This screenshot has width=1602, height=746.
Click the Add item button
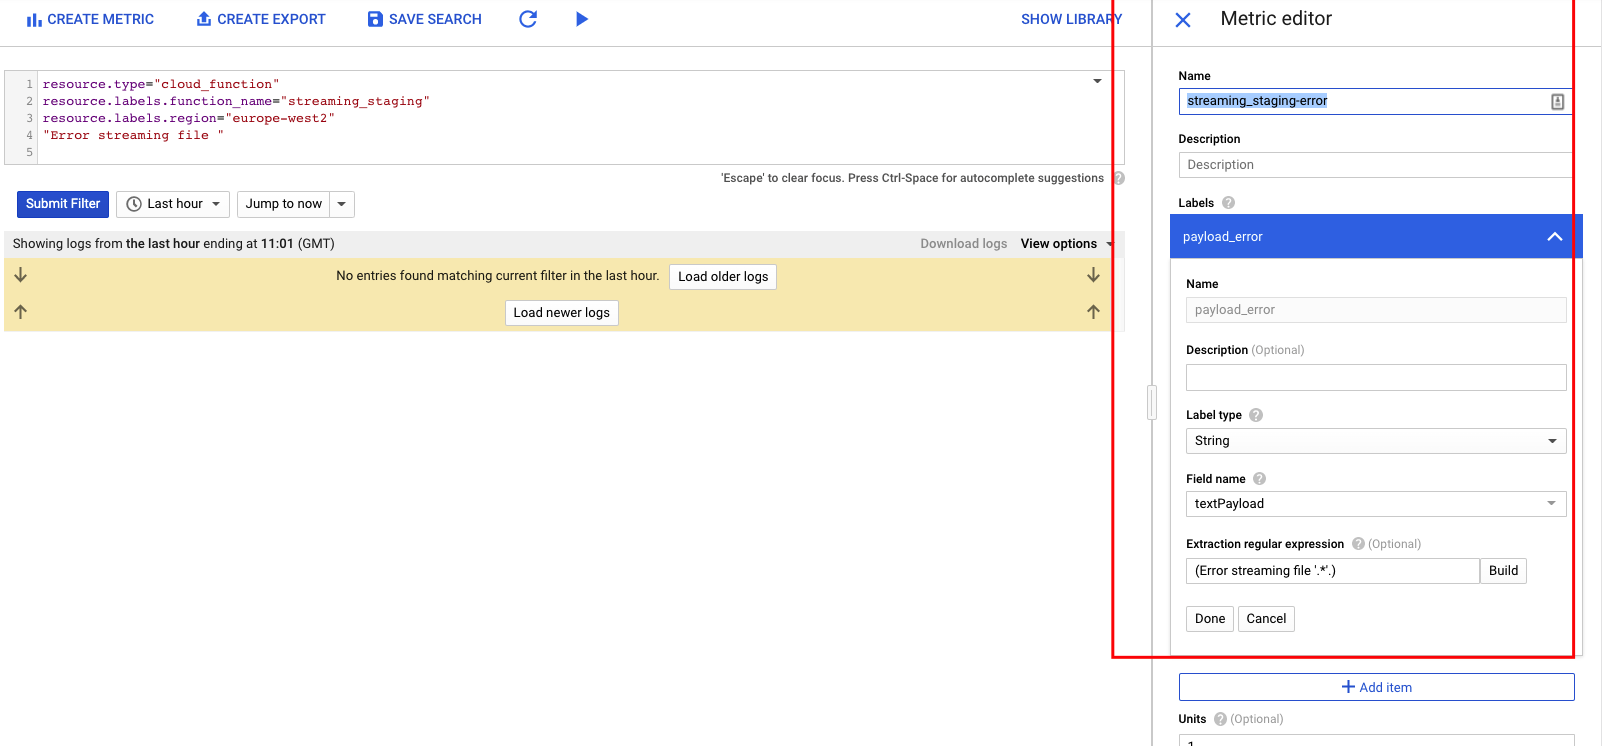click(1376, 687)
